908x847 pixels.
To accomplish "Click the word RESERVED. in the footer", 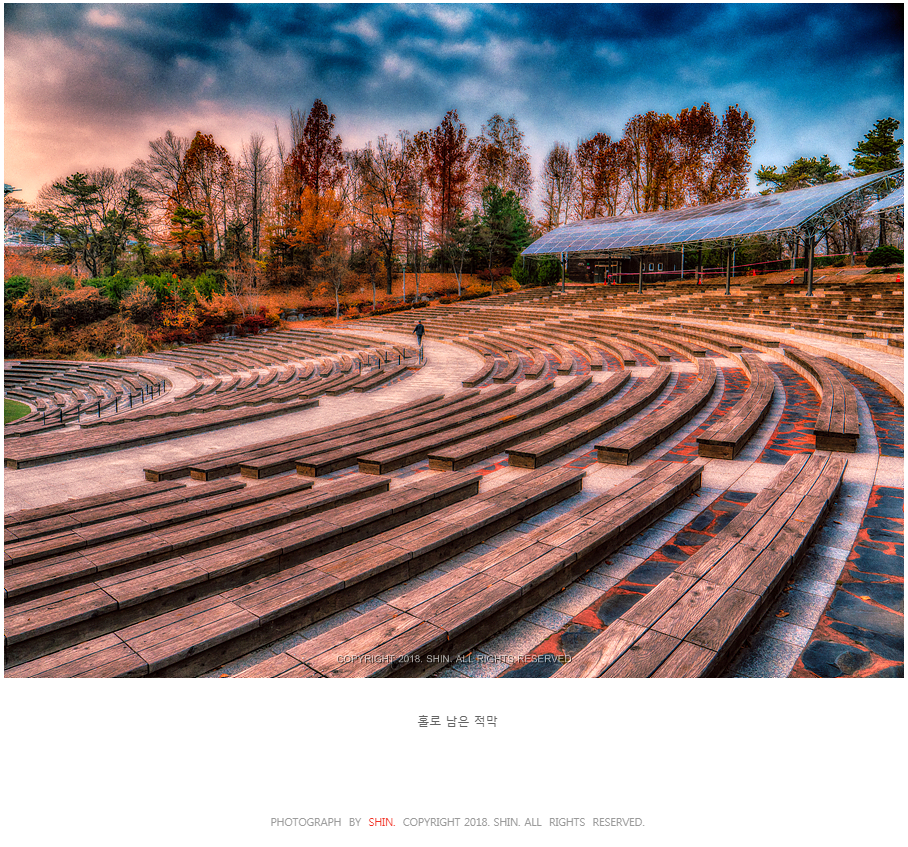I will tap(618, 822).
